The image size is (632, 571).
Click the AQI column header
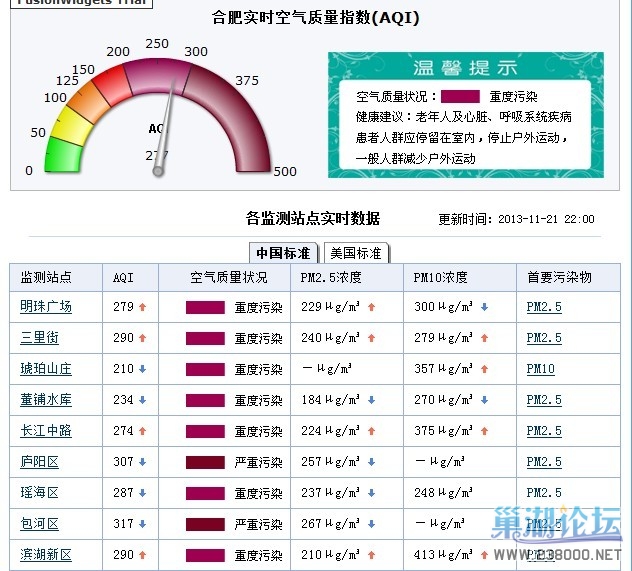(x=123, y=278)
